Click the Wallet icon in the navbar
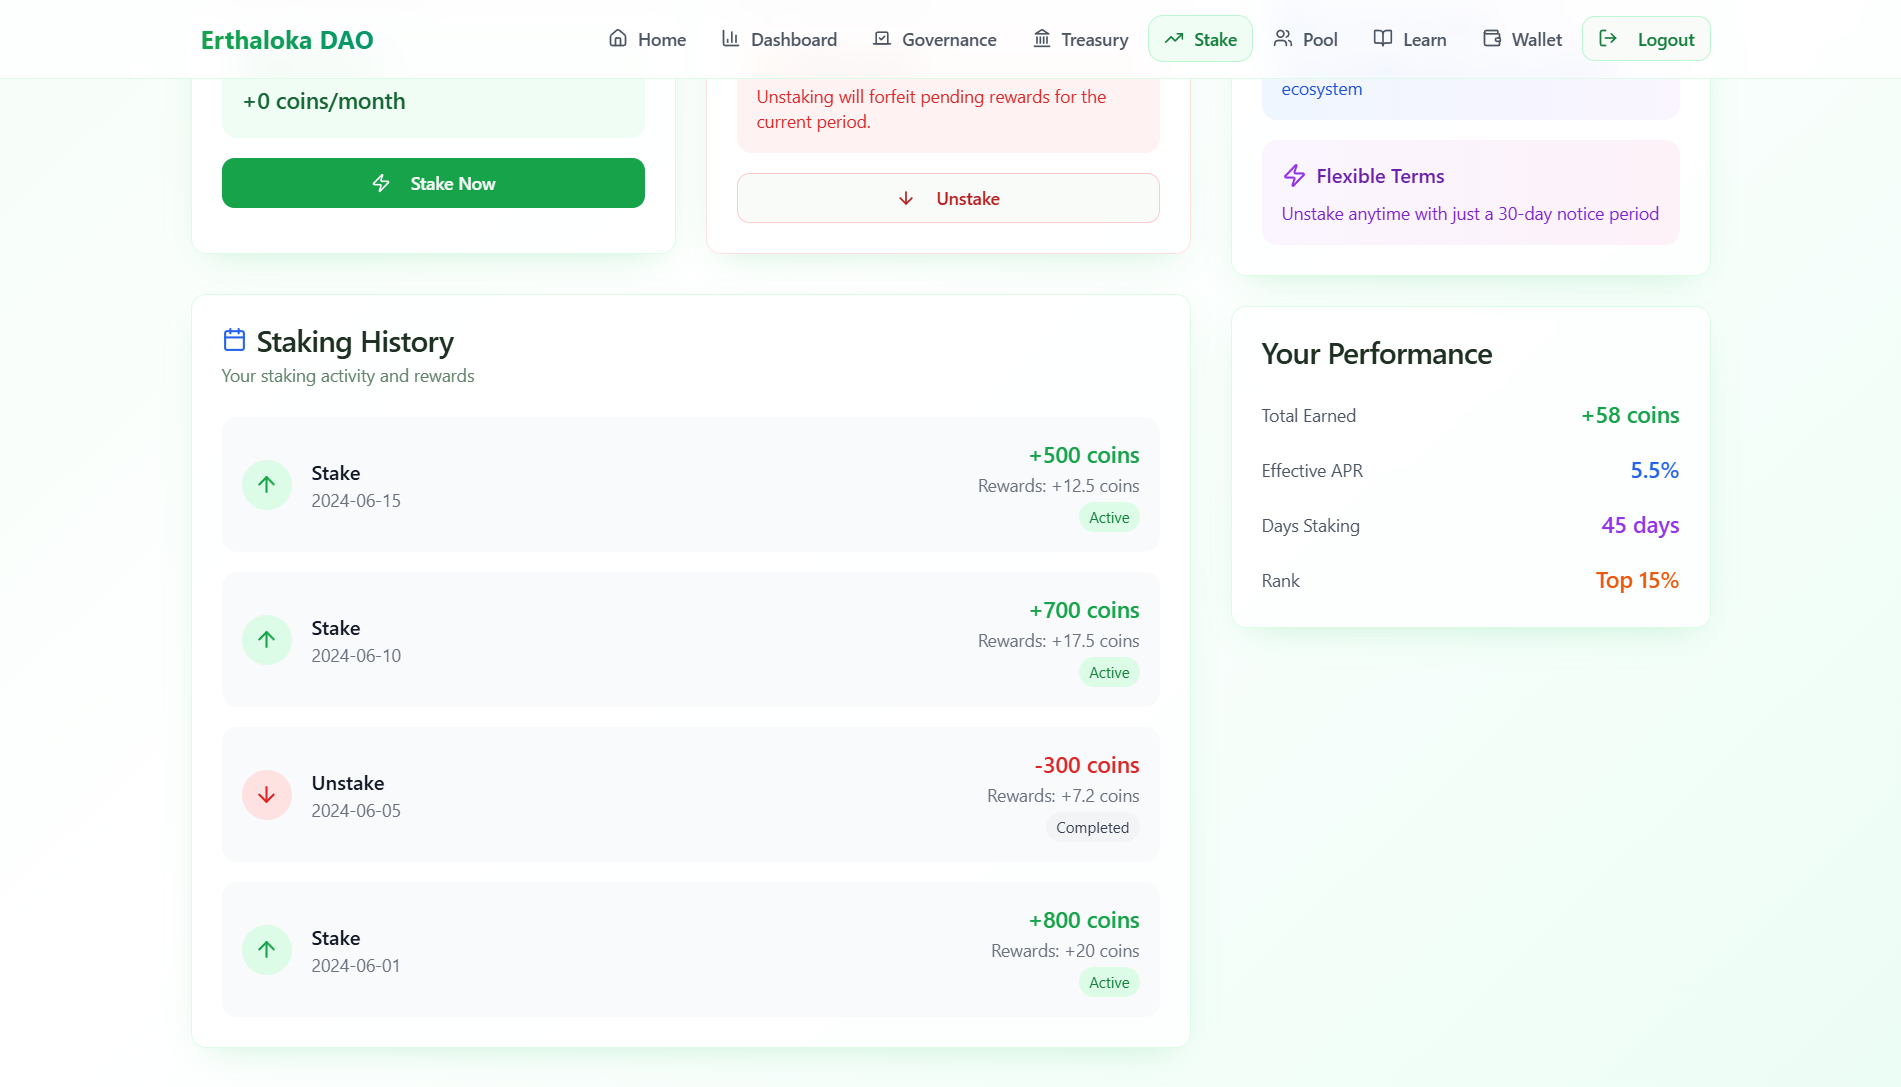Image resolution: width=1901 pixels, height=1087 pixels. click(1492, 39)
